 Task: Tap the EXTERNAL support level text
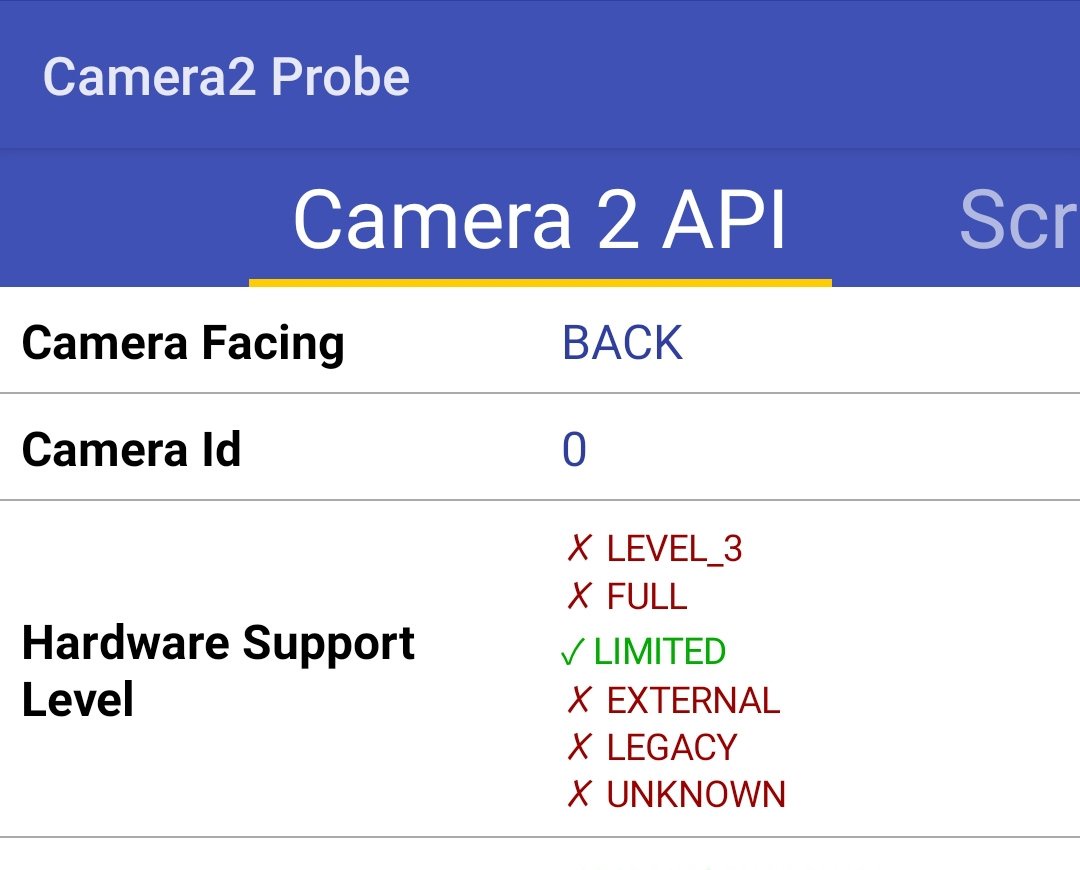click(693, 700)
